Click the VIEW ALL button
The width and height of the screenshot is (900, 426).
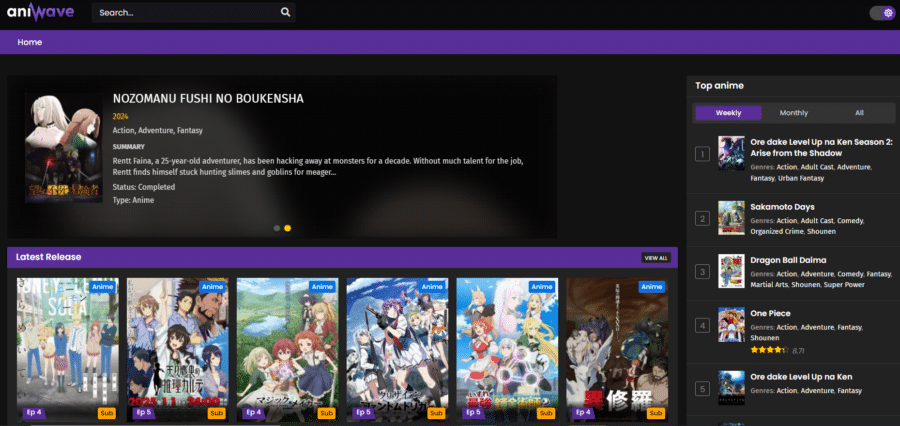pyautogui.click(x=656, y=258)
